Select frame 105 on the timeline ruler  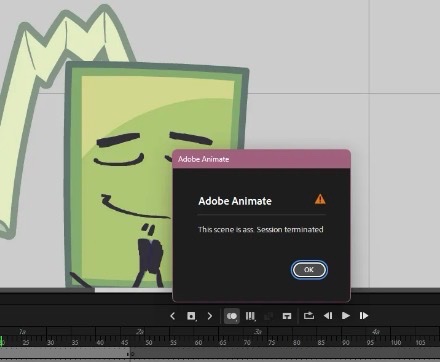[420, 342]
